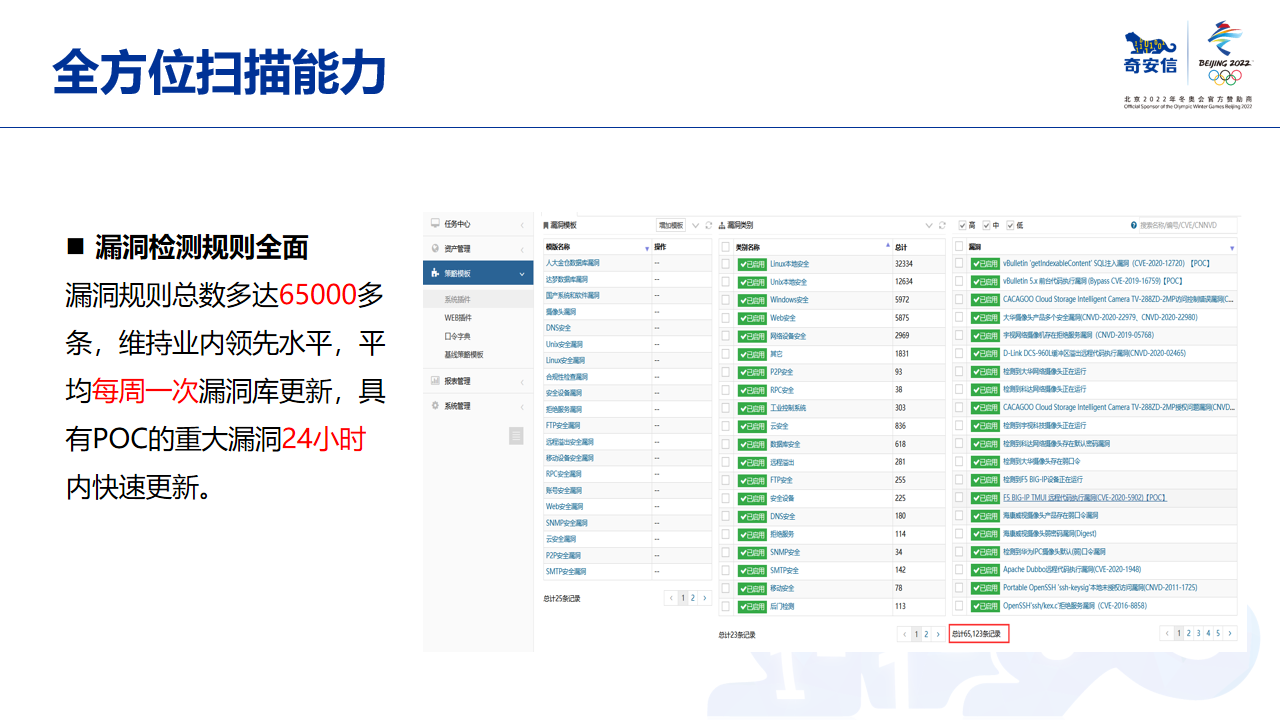
Task: Go to page 2 of template list
Action: [693, 598]
